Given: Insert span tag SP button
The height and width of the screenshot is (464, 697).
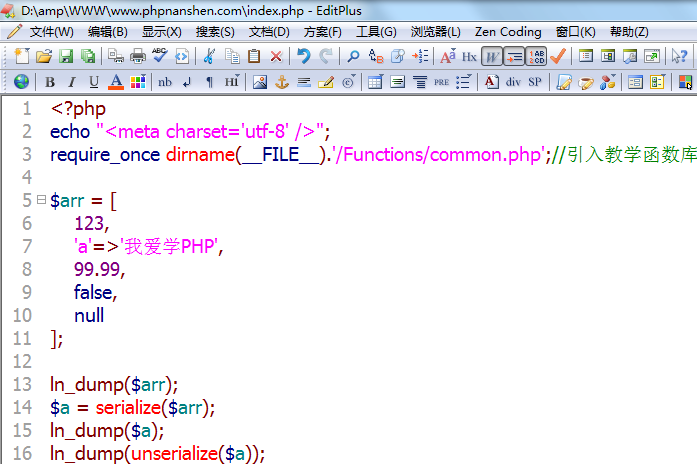Looking at the screenshot, I should click(x=535, y=82).
